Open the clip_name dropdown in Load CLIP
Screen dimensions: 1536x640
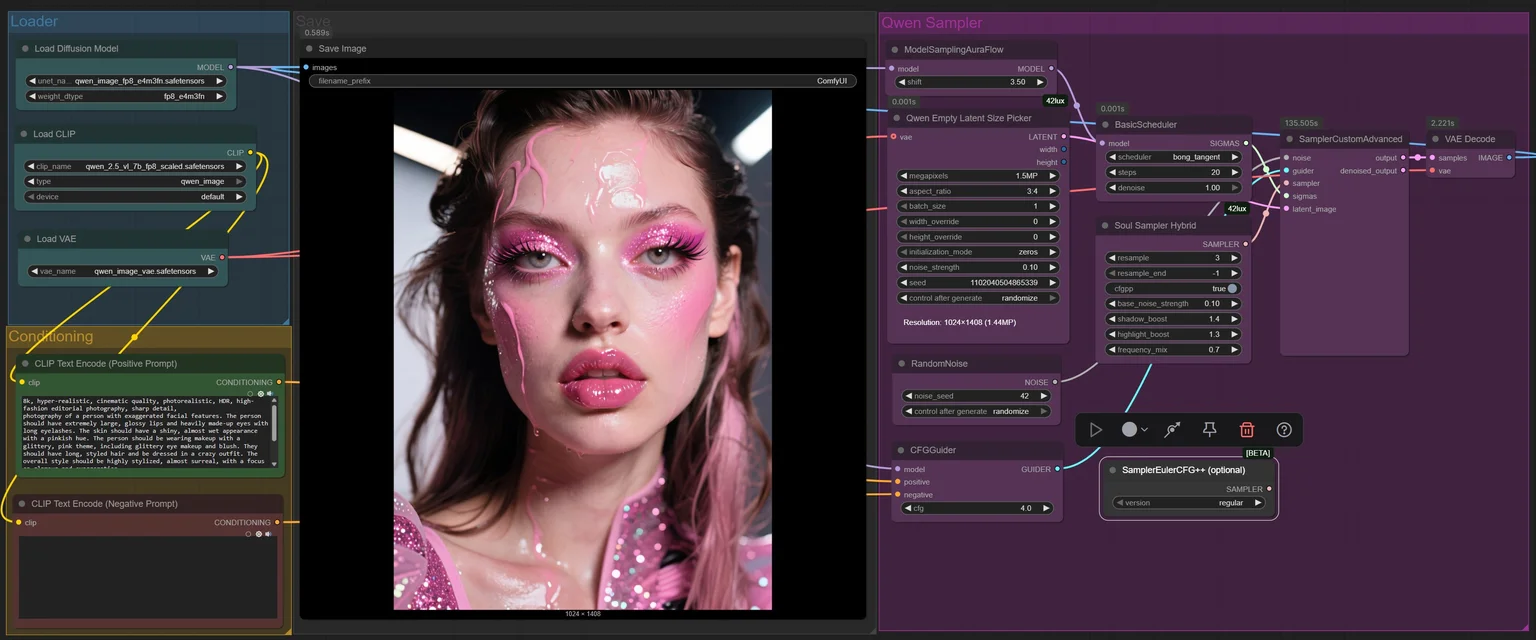135,166
